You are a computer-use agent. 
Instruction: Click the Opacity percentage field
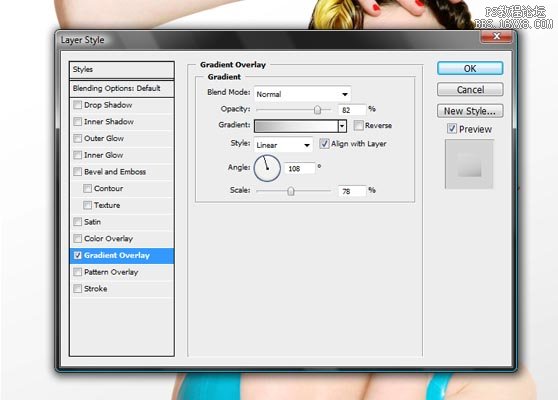tap(352, 110)
